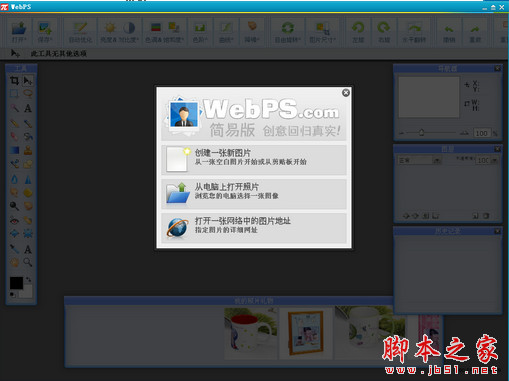Viewport: 509px width, 381px height.
Task: Click the navigator zoom slider handle
Action: [x=421, y=133]
